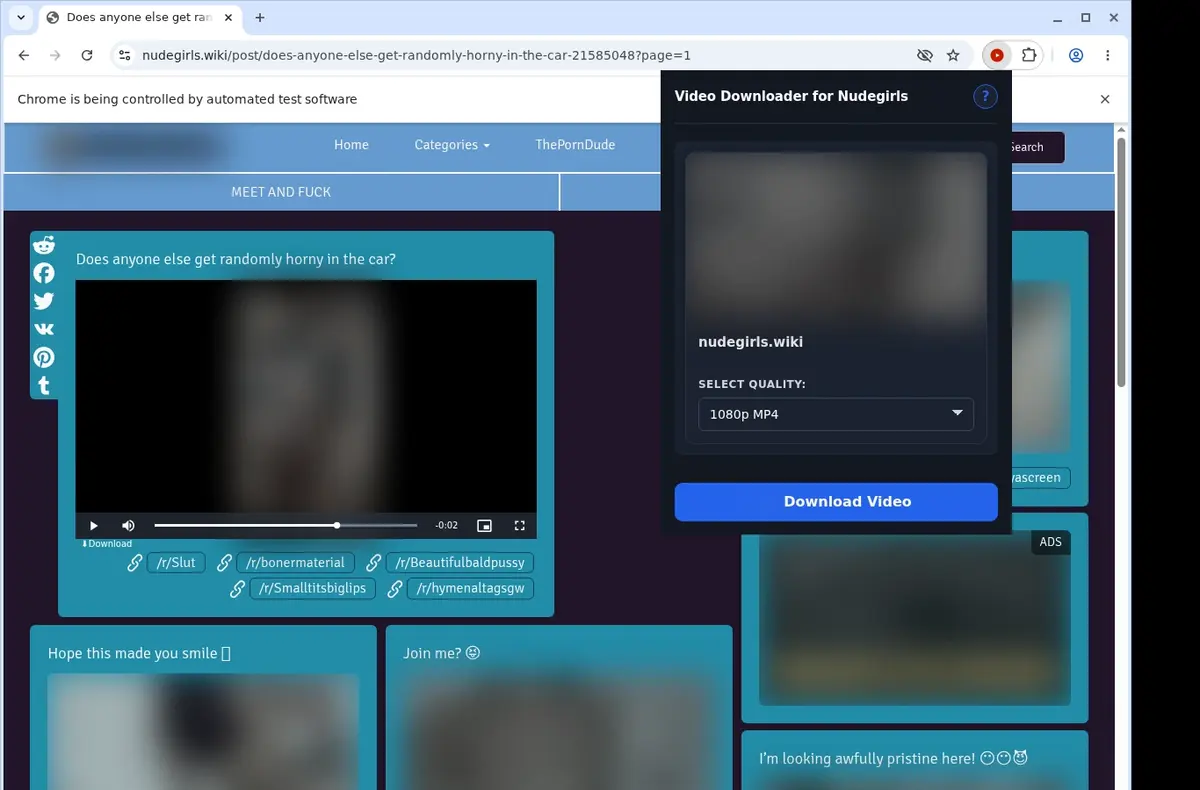Go back to the previous page
Image resolution: width=1200 pixels, height=790 pixels.
point(24,56)
